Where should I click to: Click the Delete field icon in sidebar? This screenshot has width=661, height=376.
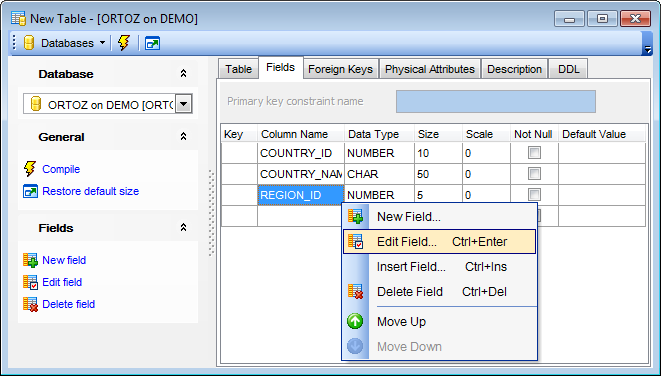(30, 304)
